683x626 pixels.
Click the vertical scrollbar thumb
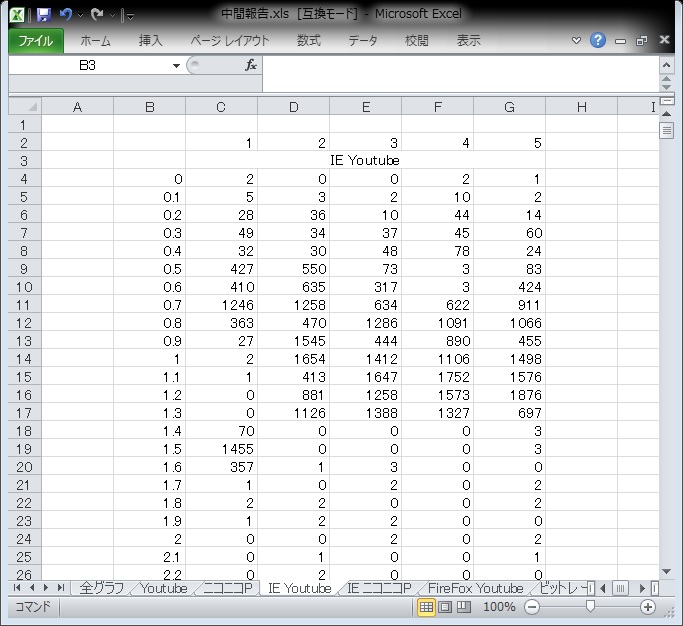click(x=666, y=130)
